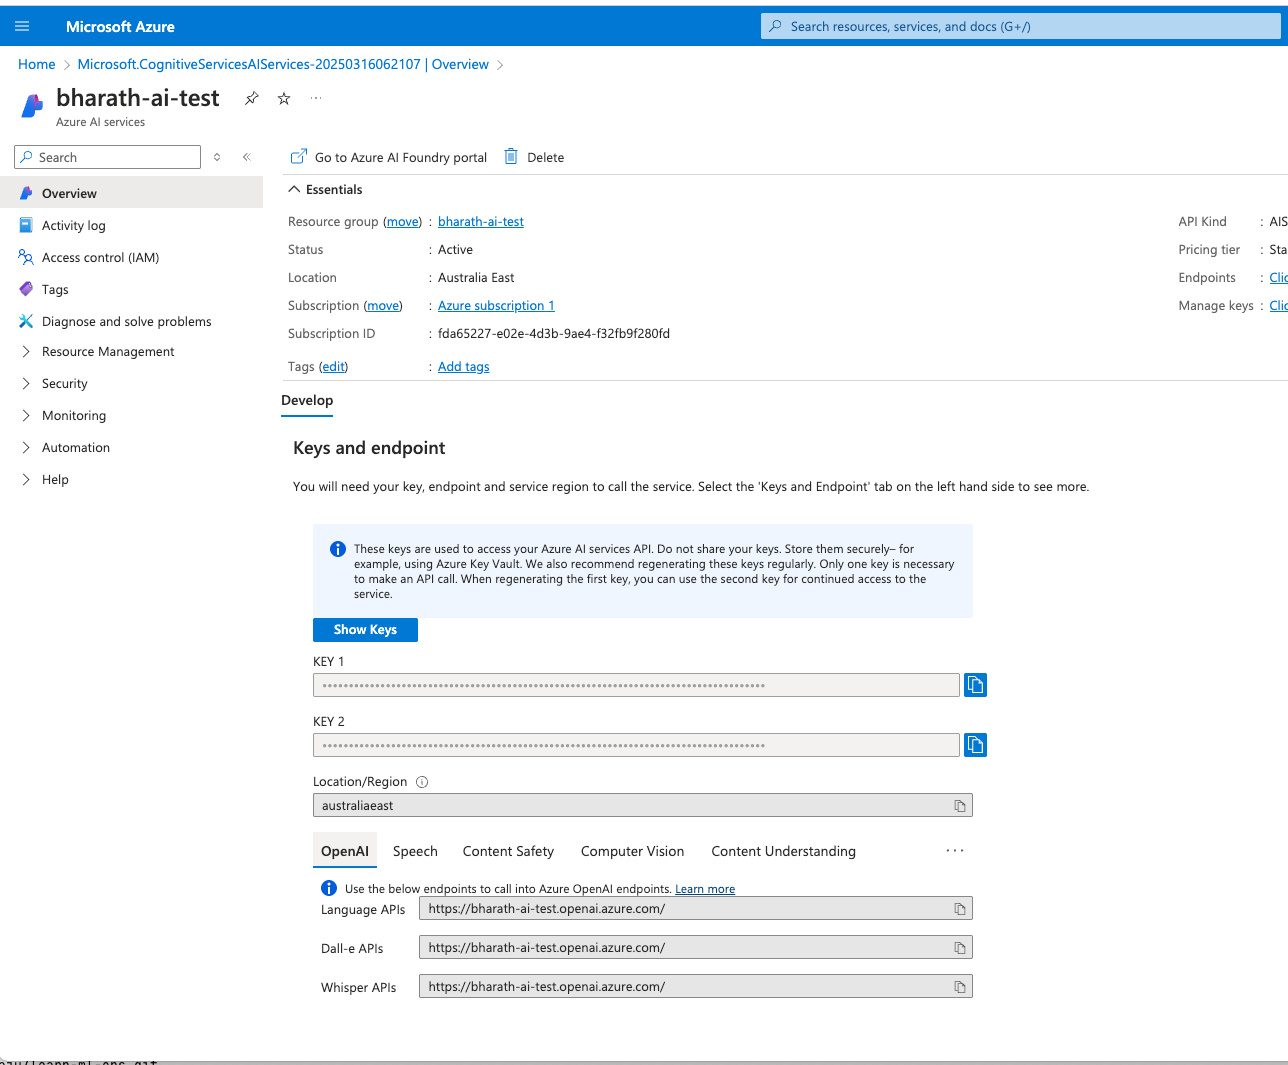Click move link next to Subscription
Image resolution: width=1288 pixels, height=1065 pixels.
(x=383, y=306)
